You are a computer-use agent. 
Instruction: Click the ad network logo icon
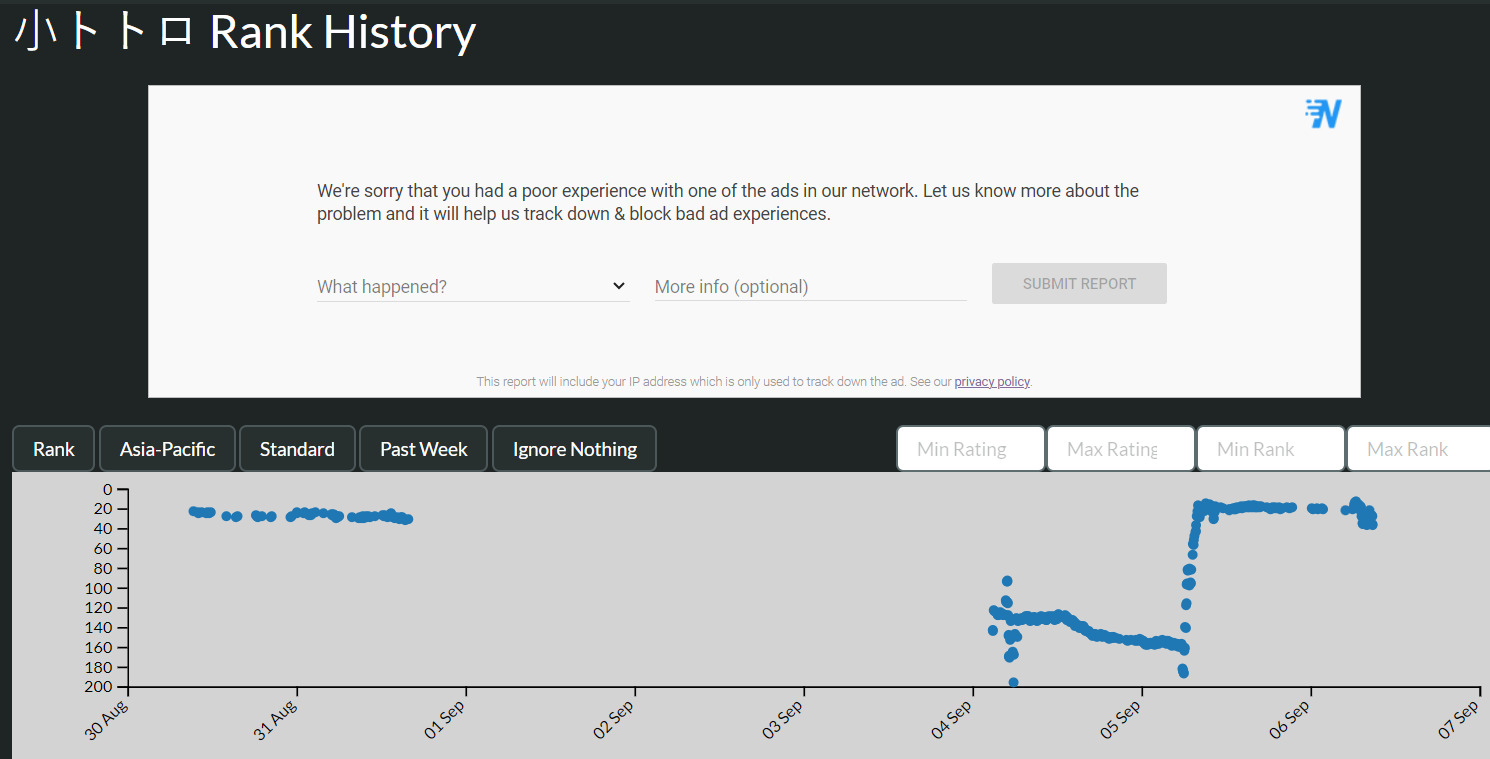coord(1323,114)
